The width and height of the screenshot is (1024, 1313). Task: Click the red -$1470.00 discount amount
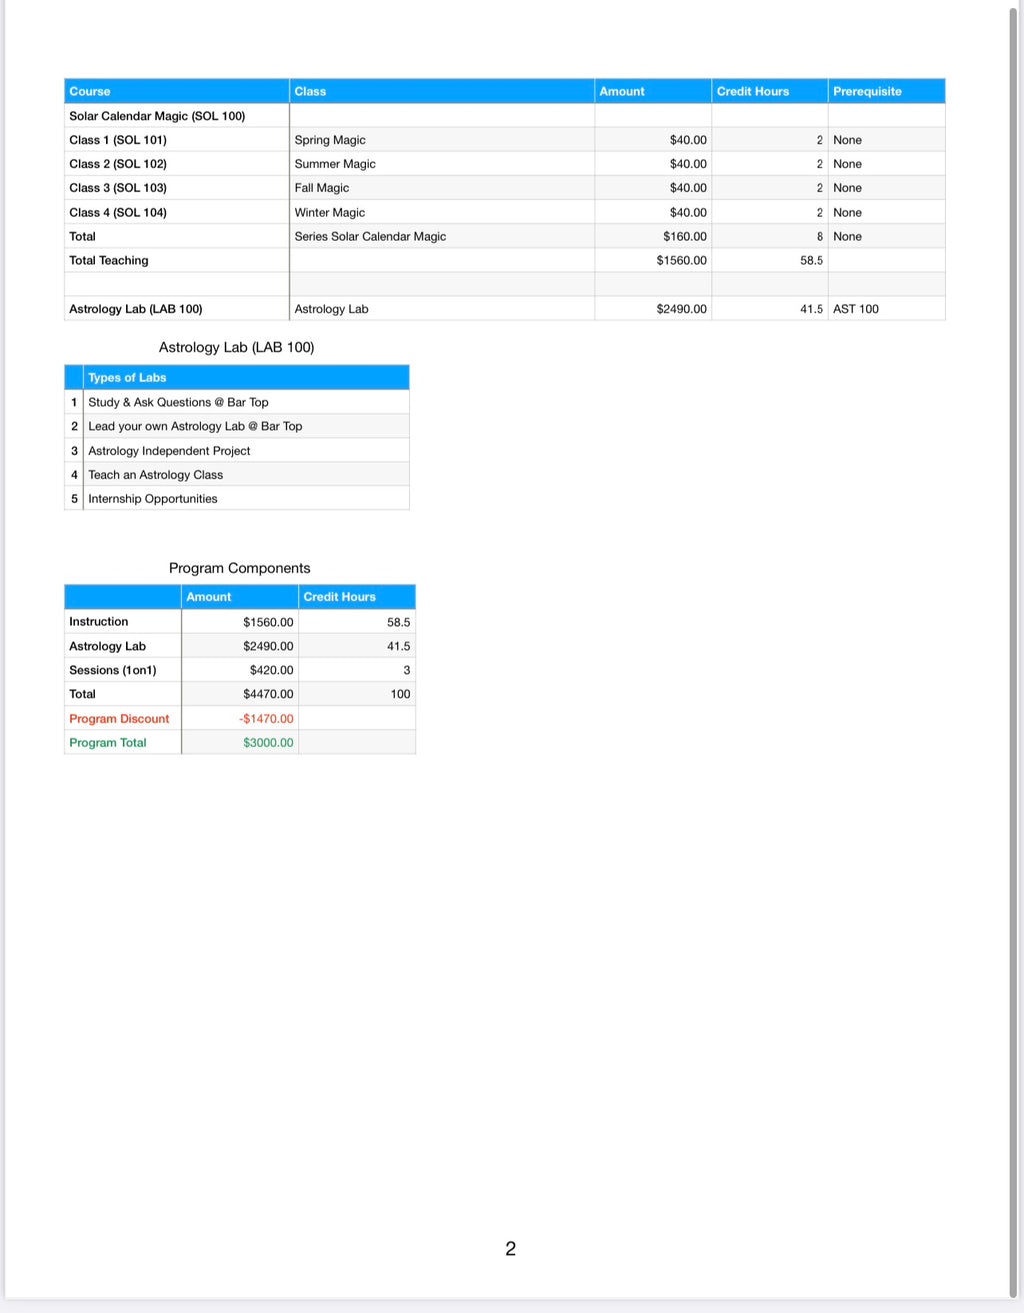pos(266,718)
